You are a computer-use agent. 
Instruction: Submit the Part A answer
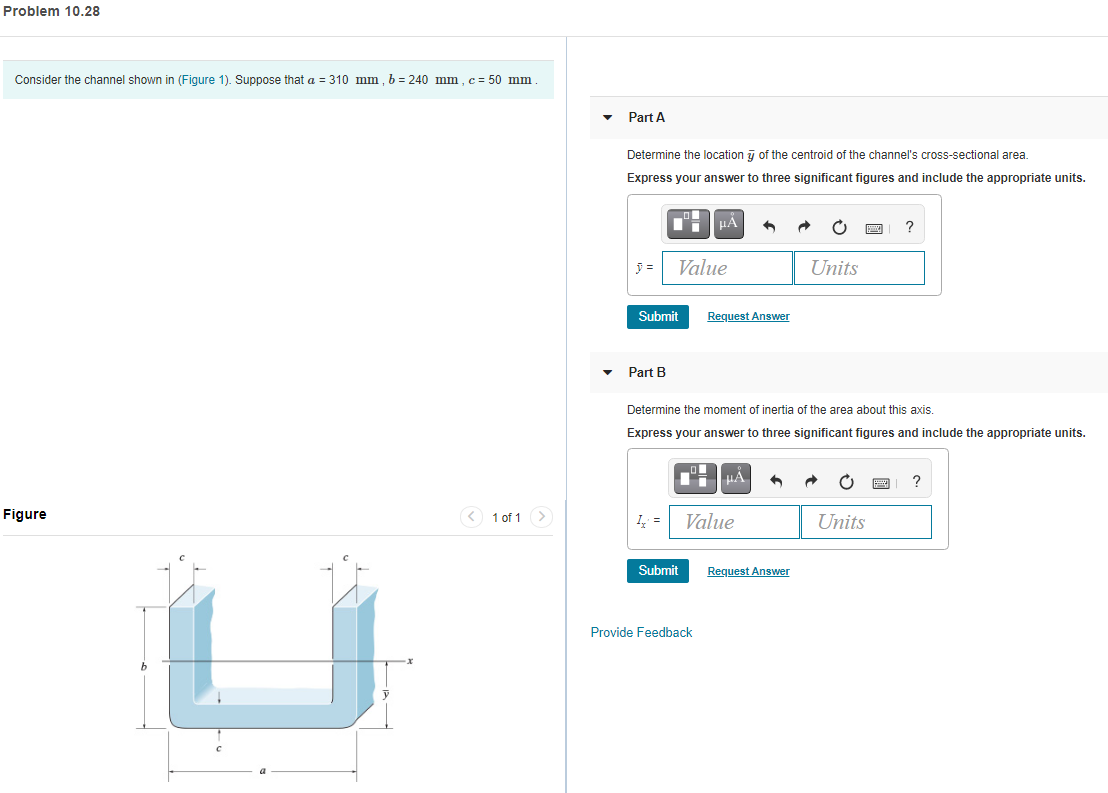(x=658, y=317)
